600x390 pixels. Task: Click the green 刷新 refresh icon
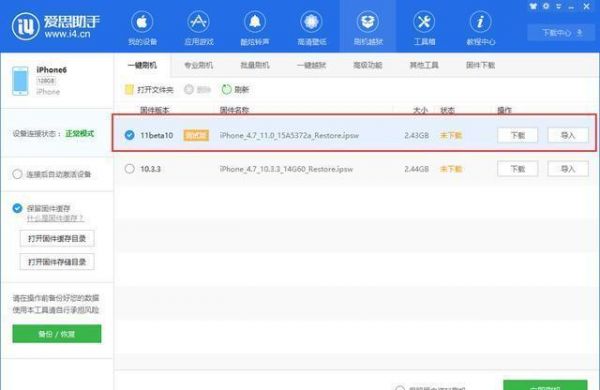[227, 90]
